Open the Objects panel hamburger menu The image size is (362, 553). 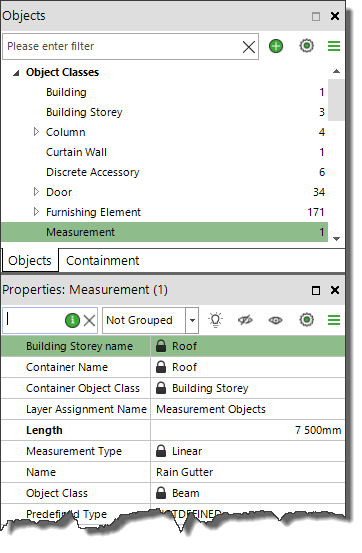(x=334, y=46)
